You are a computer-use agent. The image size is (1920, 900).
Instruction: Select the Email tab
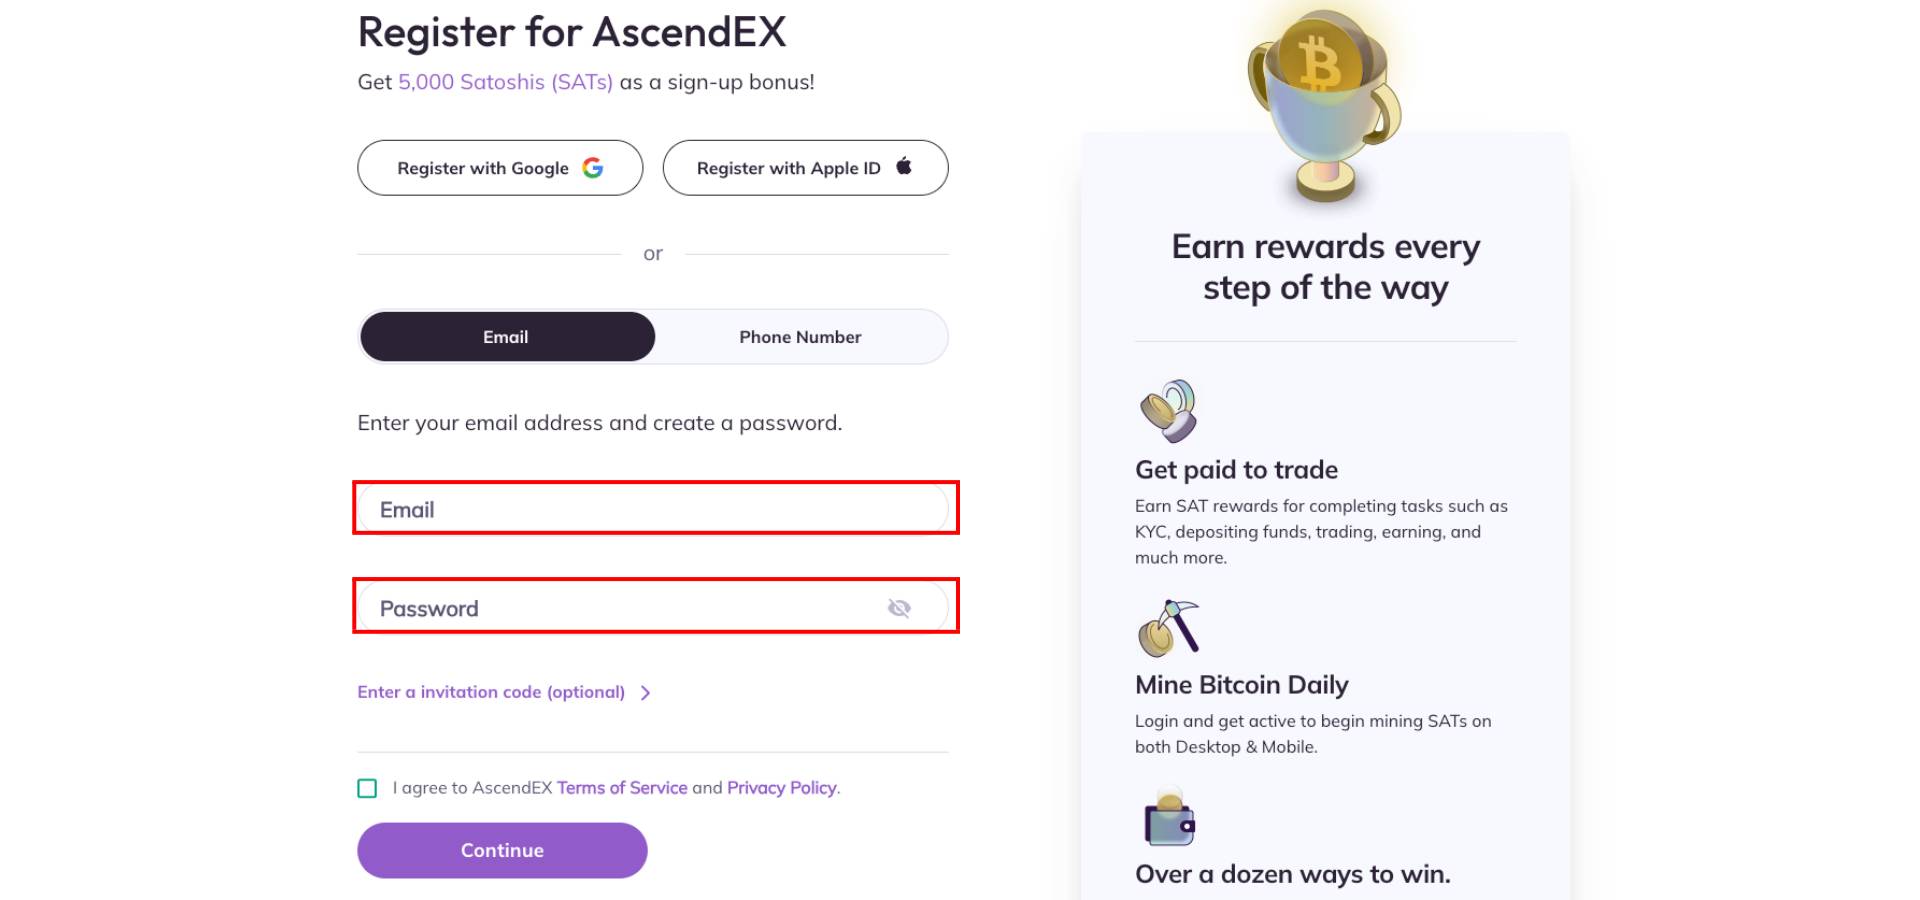[x=507, y=337]
